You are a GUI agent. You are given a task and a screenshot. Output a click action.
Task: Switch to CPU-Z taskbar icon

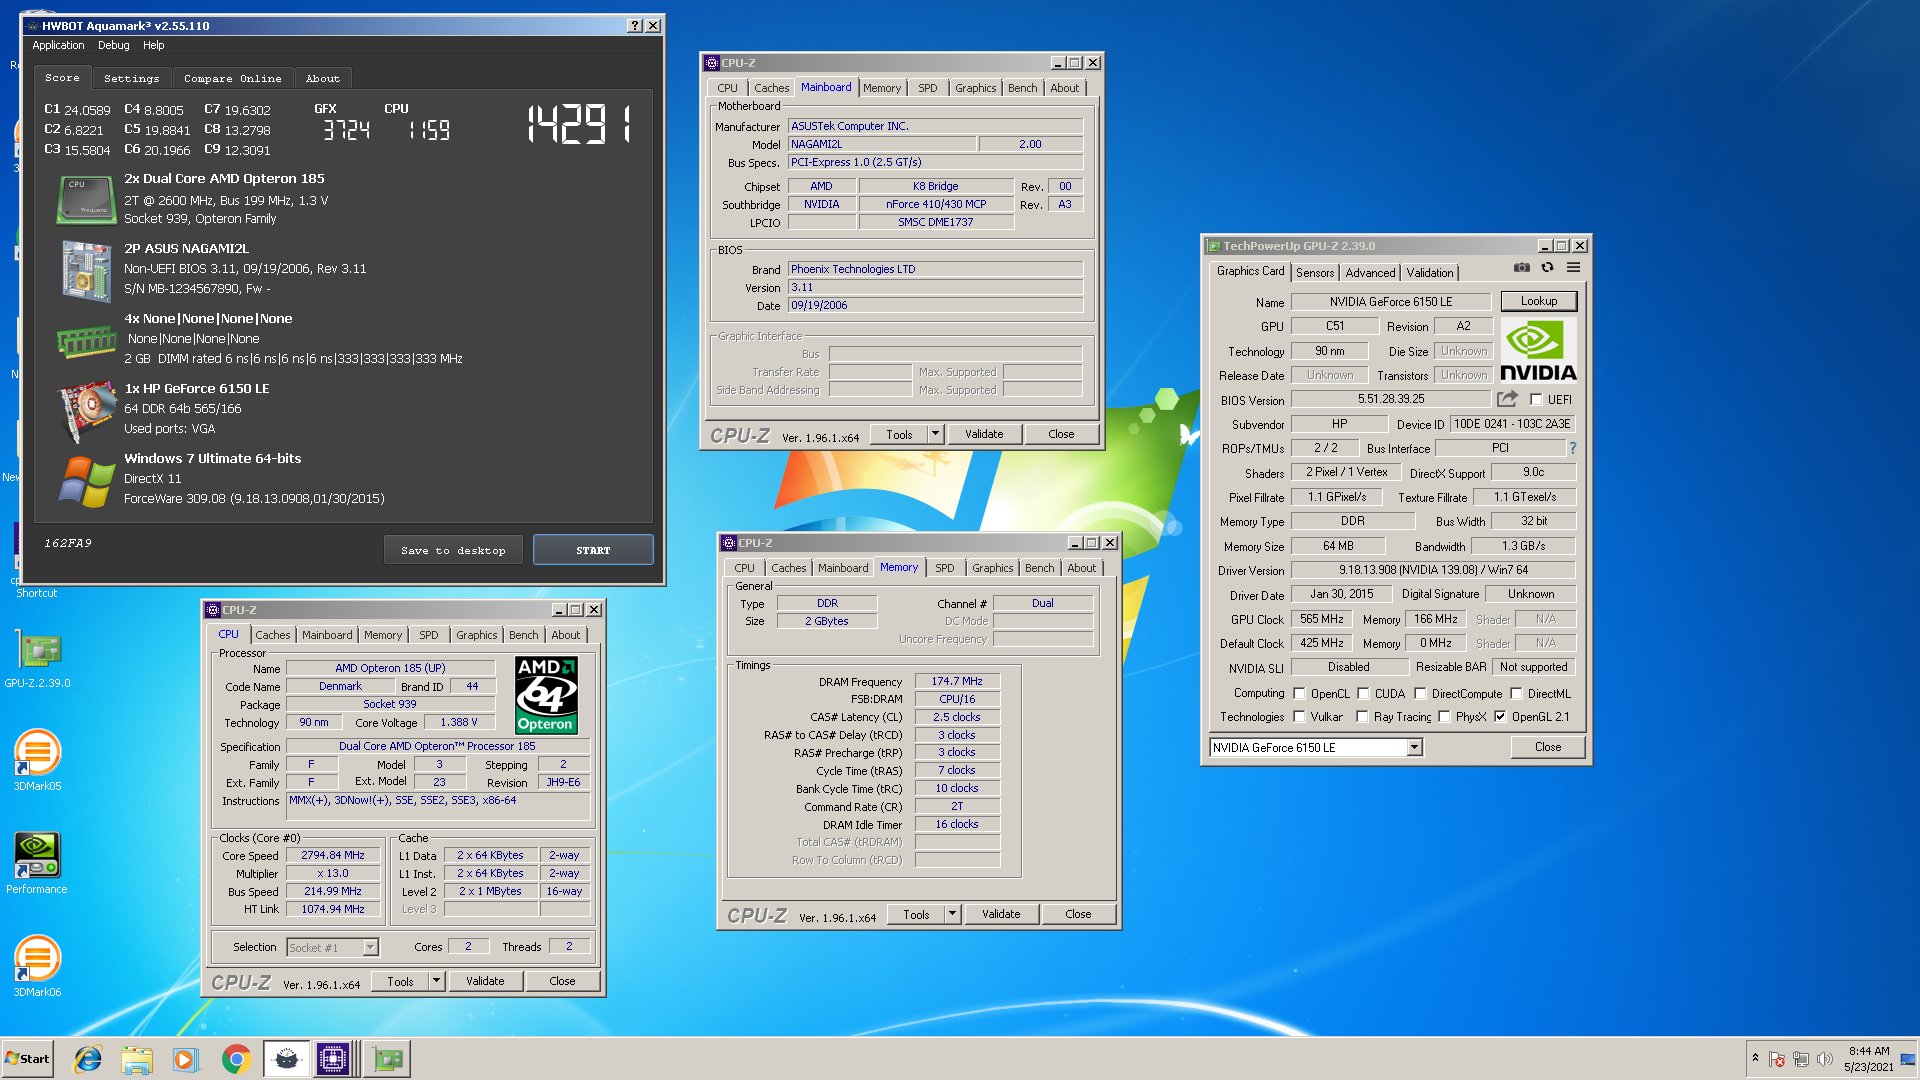tap(334, 1059)
